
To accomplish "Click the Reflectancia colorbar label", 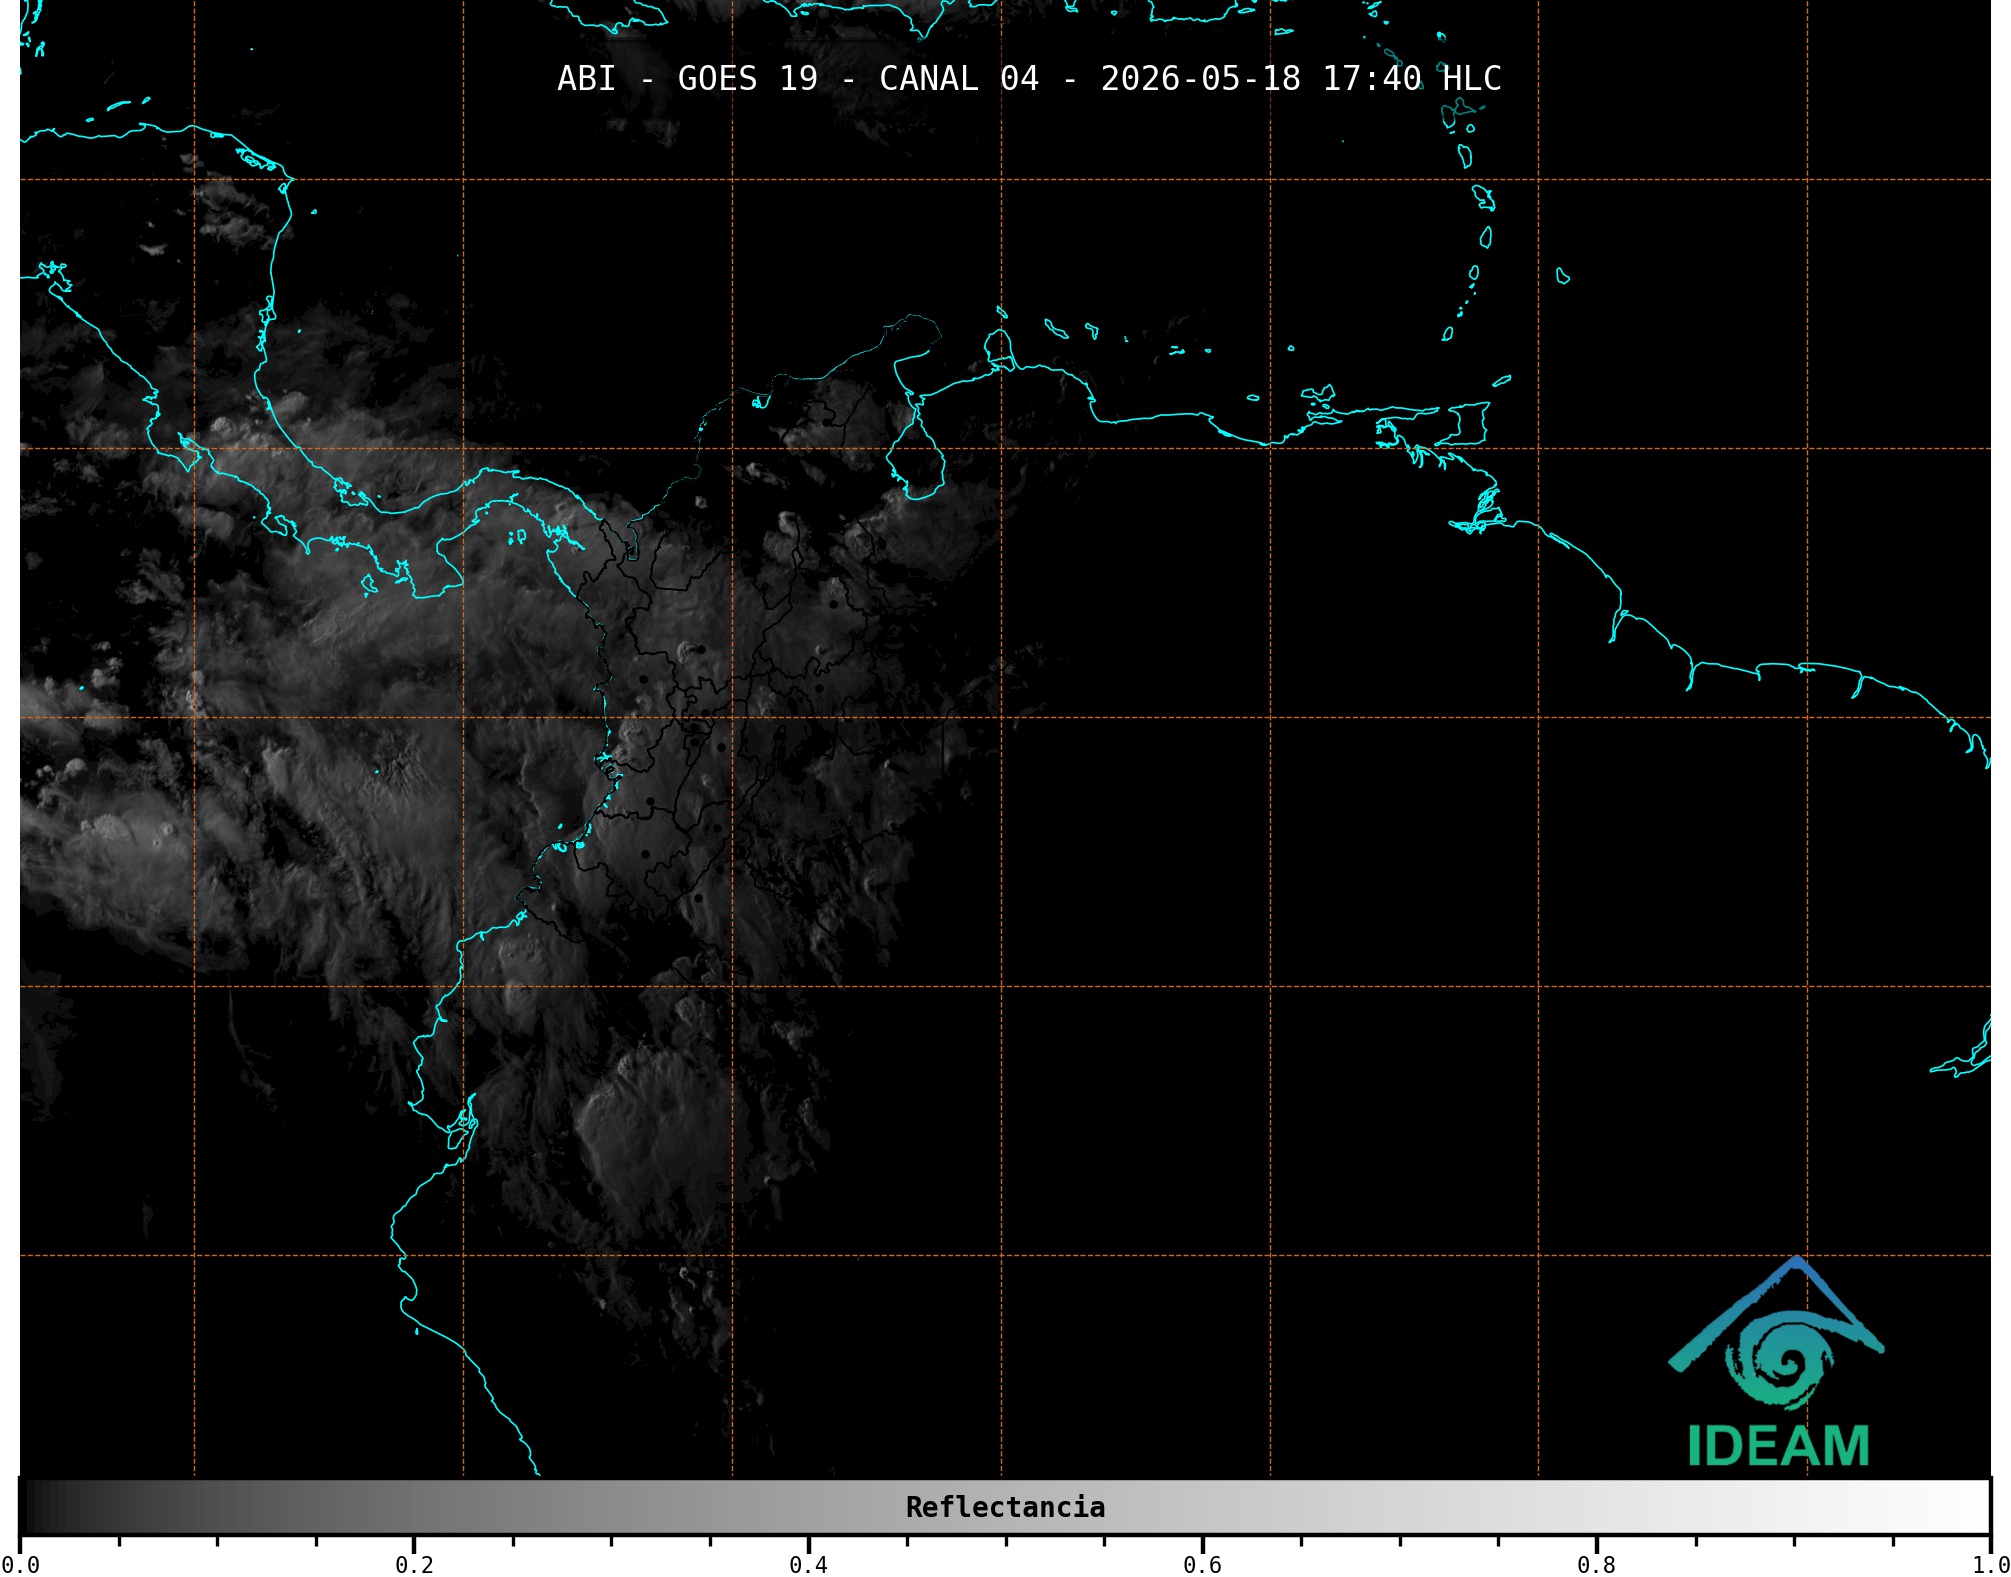I will pyautogui.click(x=1005, y=1507).
